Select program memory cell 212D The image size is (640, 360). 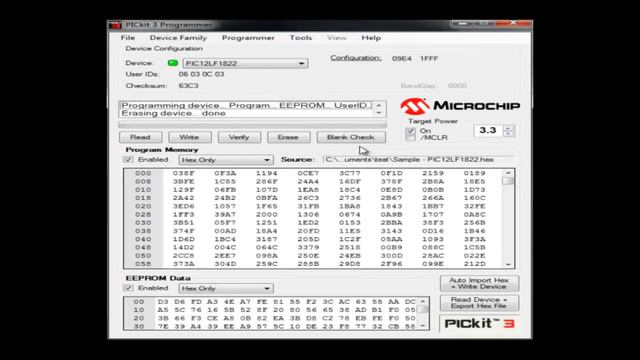point(475,264)
